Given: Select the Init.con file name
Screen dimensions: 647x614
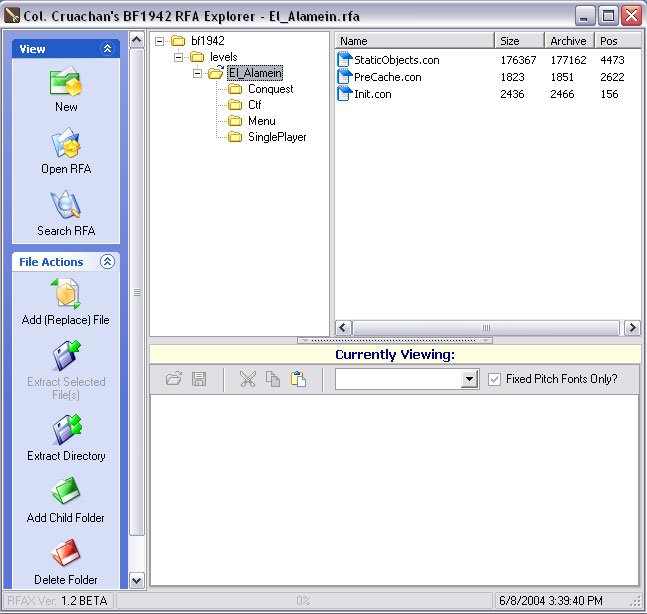Looking at the screenshot, I should click(x=373, y=94).
